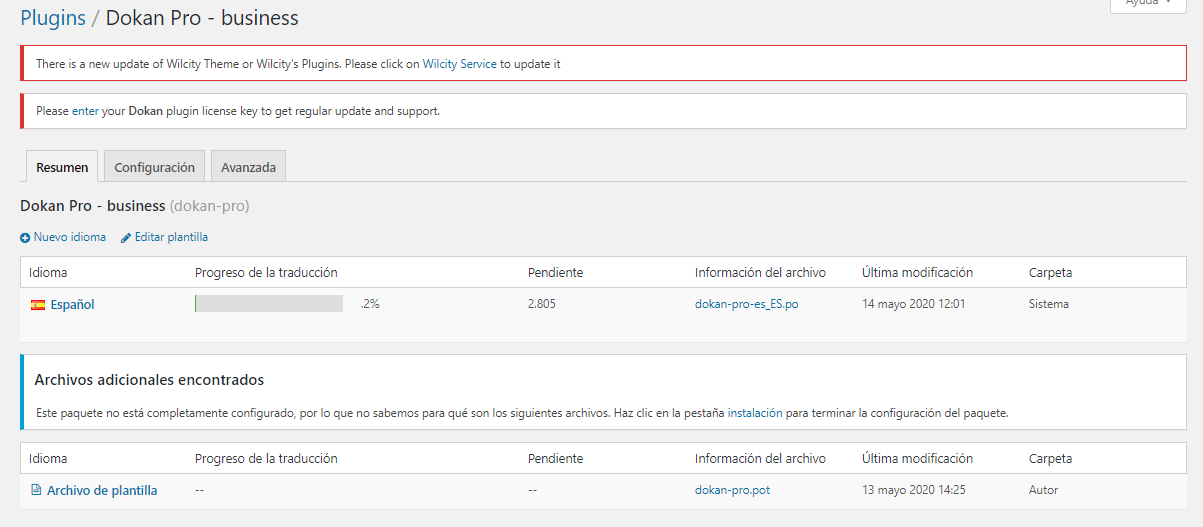Open the Wilcity Service link

tap(460, 64)
